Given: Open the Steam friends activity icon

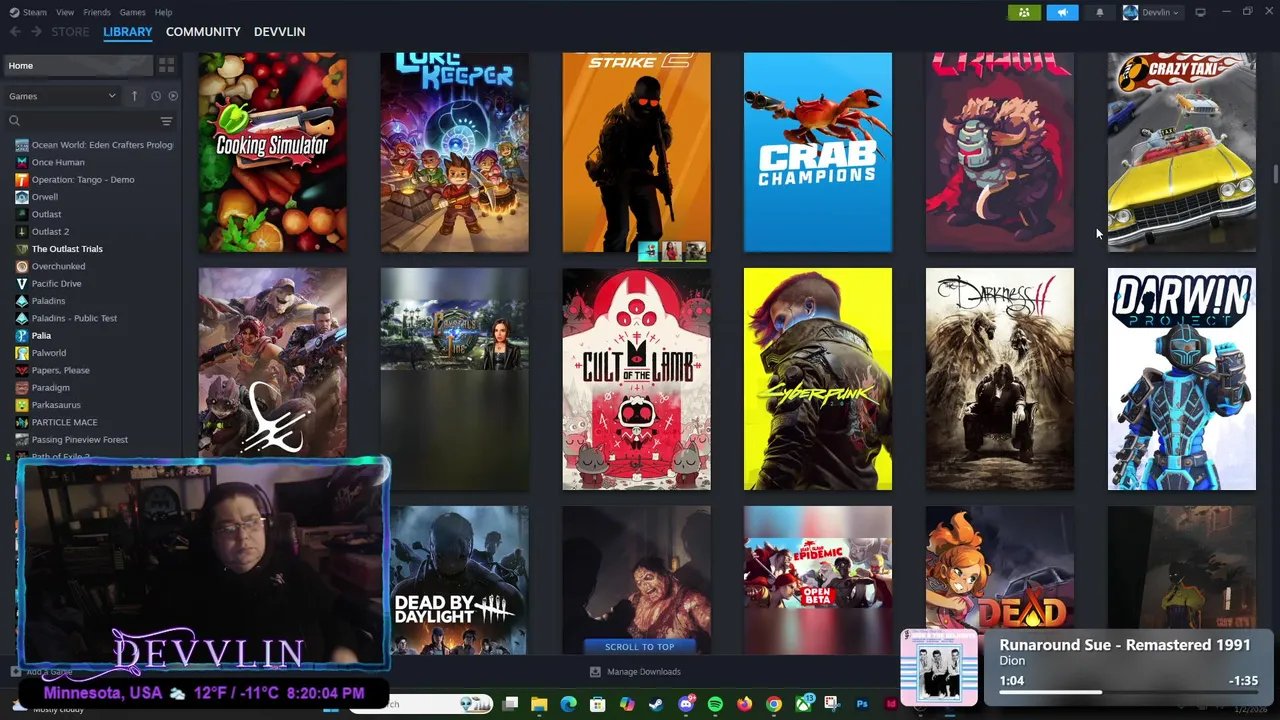Looking at the screenshot, I should point(1023,12).
